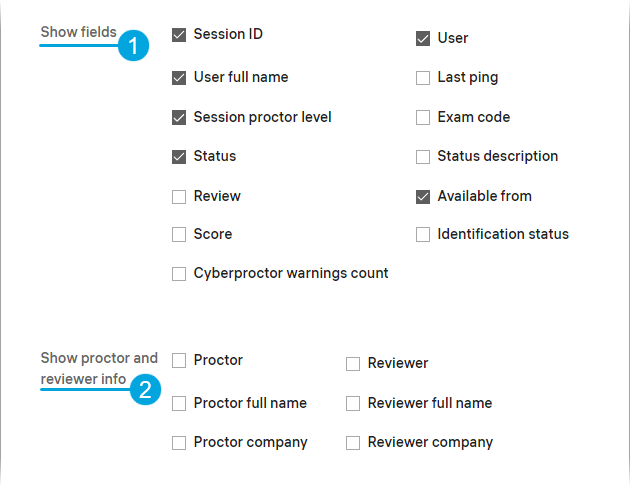630x487 pixels.
Task: Check the Review field box
Action: point(179,197)
